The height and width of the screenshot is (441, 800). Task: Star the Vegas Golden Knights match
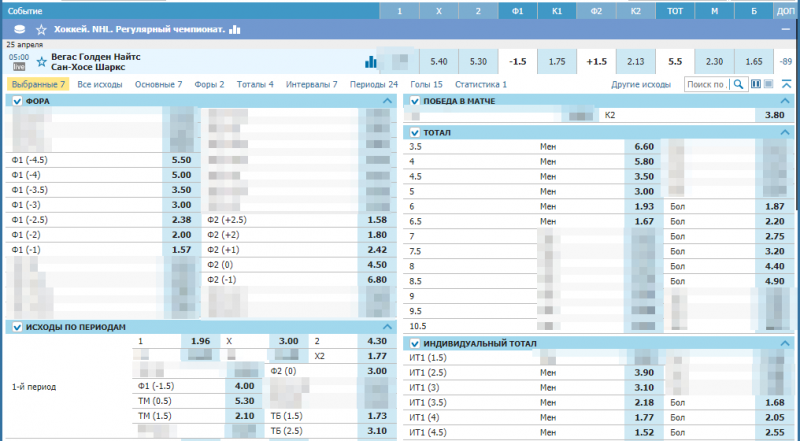[41, 62]
